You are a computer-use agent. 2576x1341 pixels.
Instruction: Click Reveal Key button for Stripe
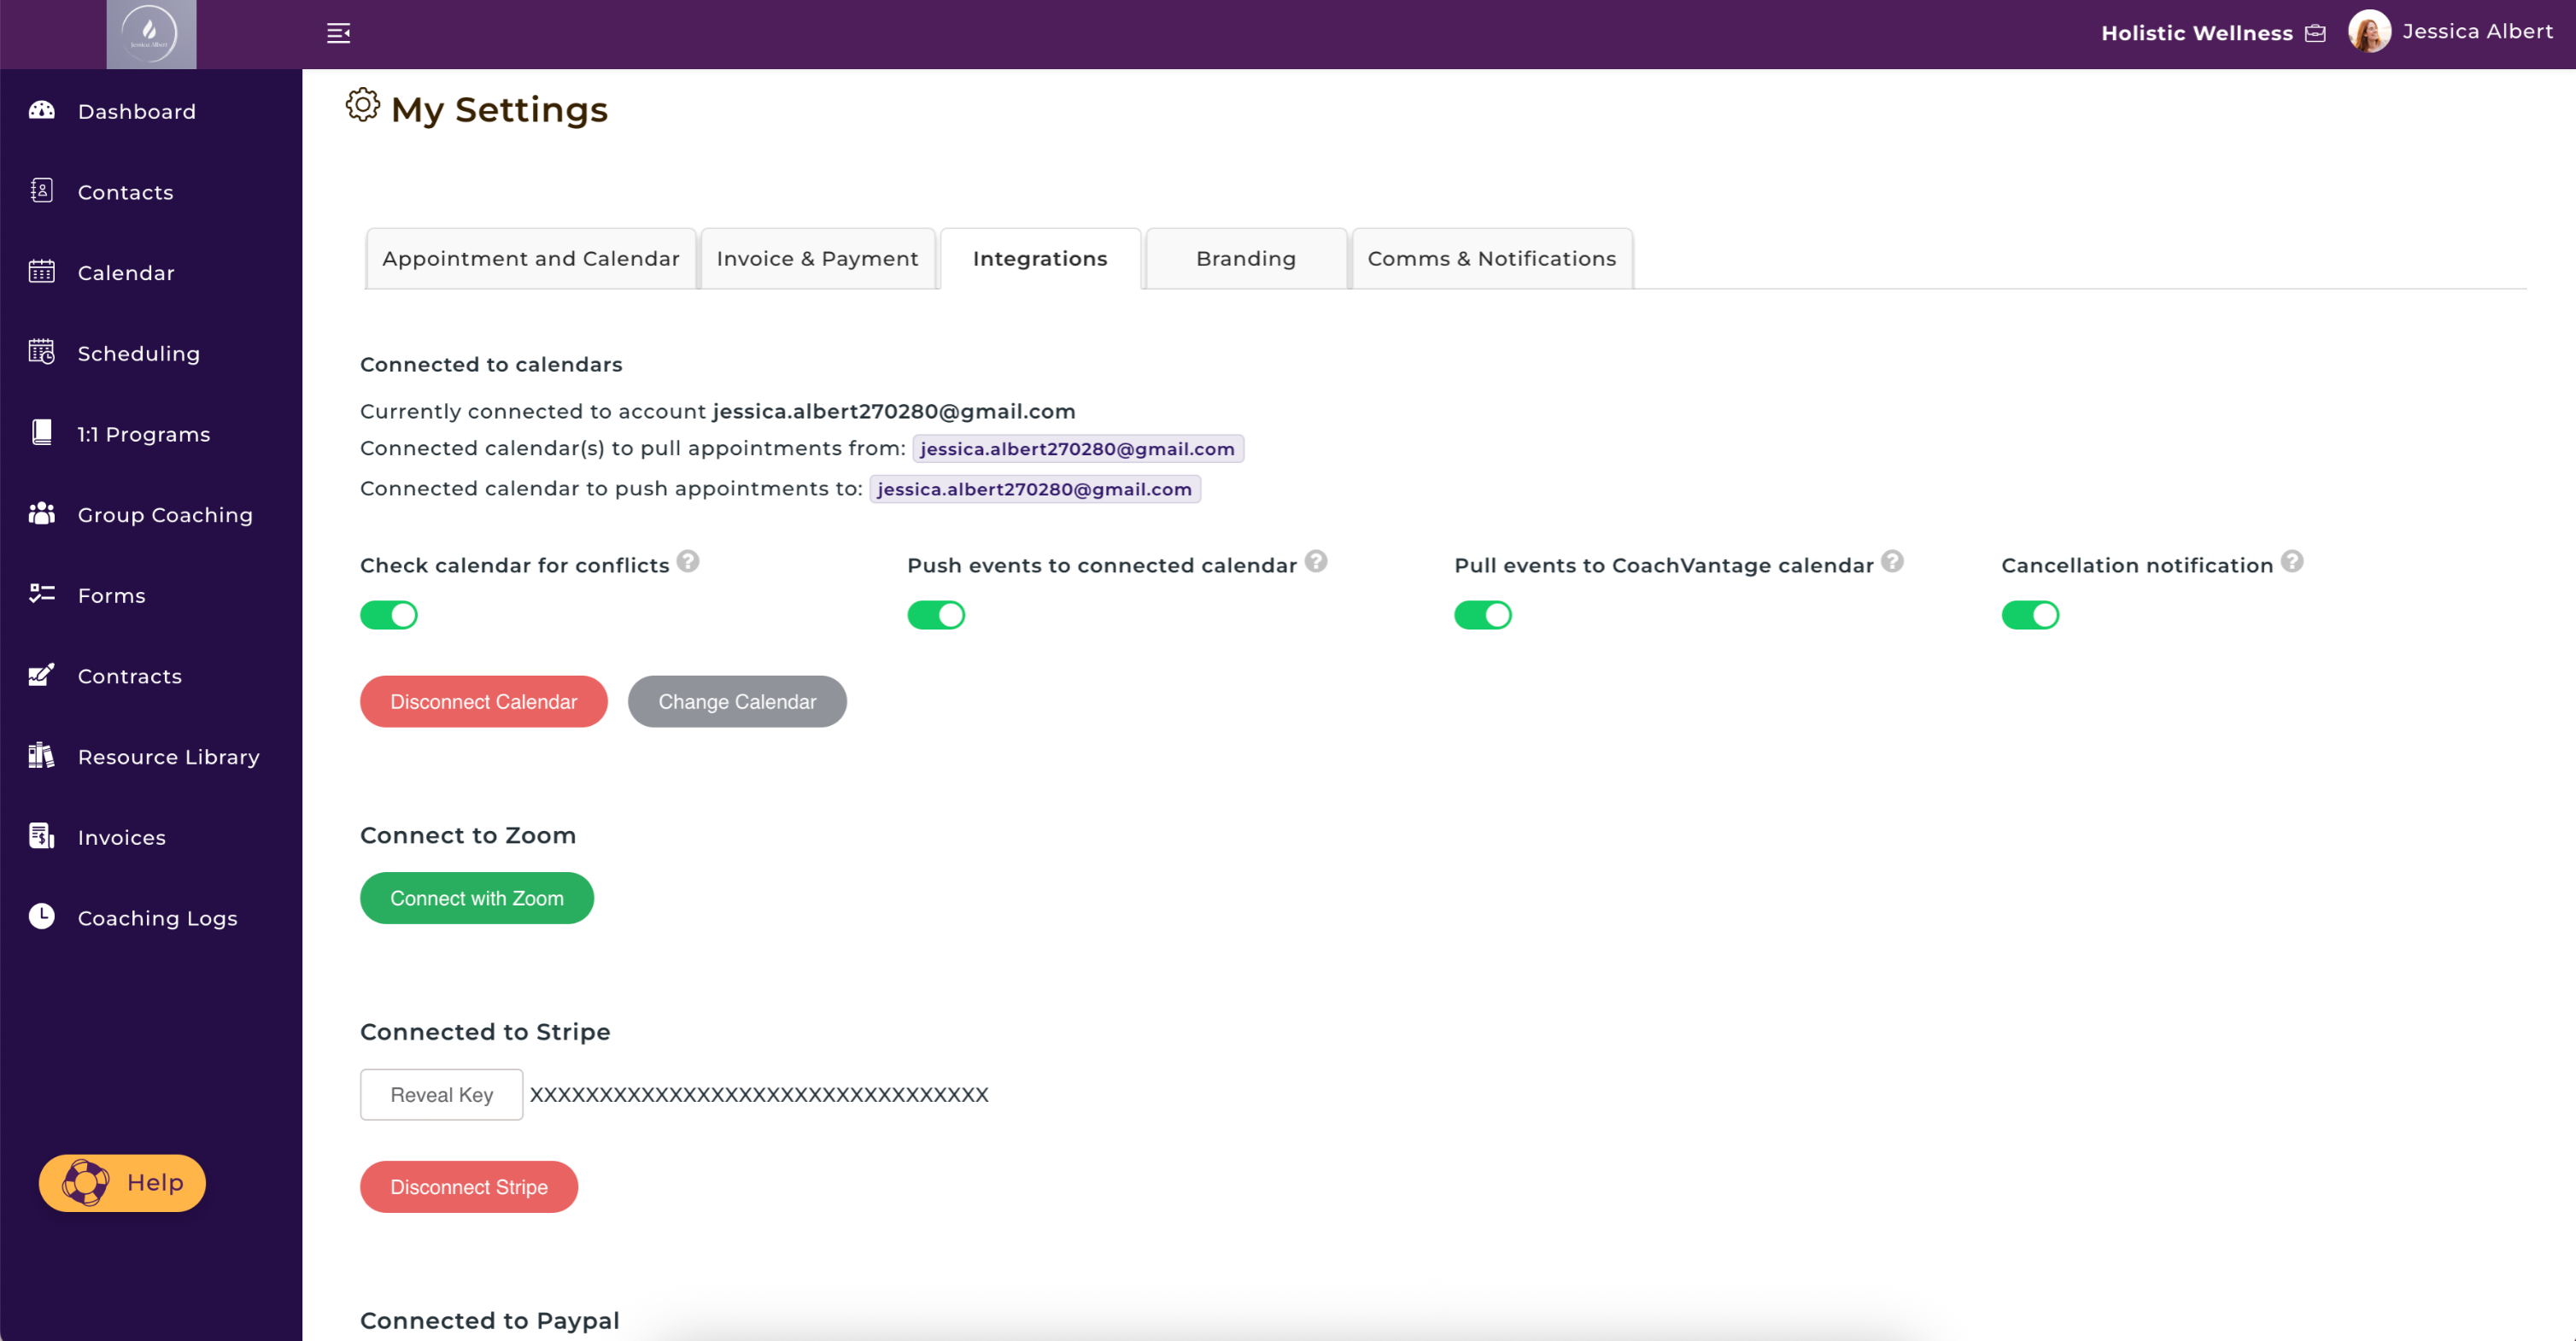coord(442,1095)
